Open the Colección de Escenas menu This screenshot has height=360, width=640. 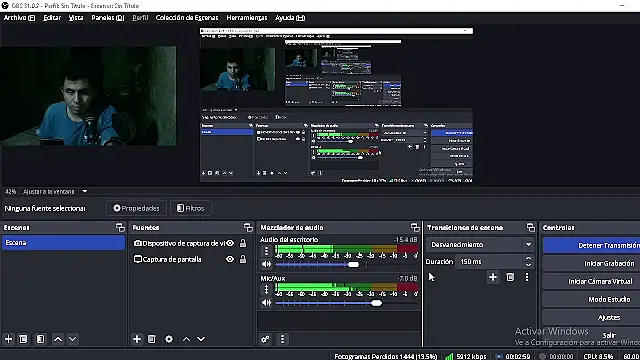coord(187,18)
